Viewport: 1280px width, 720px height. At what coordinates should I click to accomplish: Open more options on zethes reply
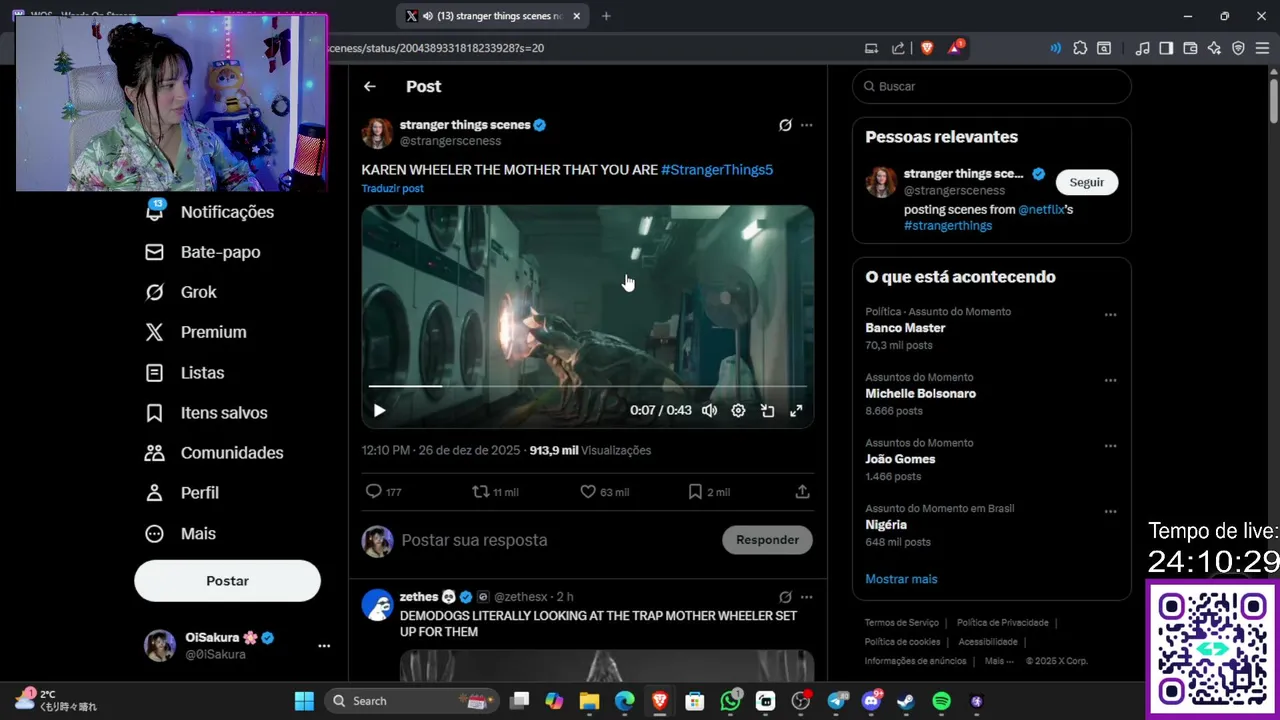[x=806, y=597]
